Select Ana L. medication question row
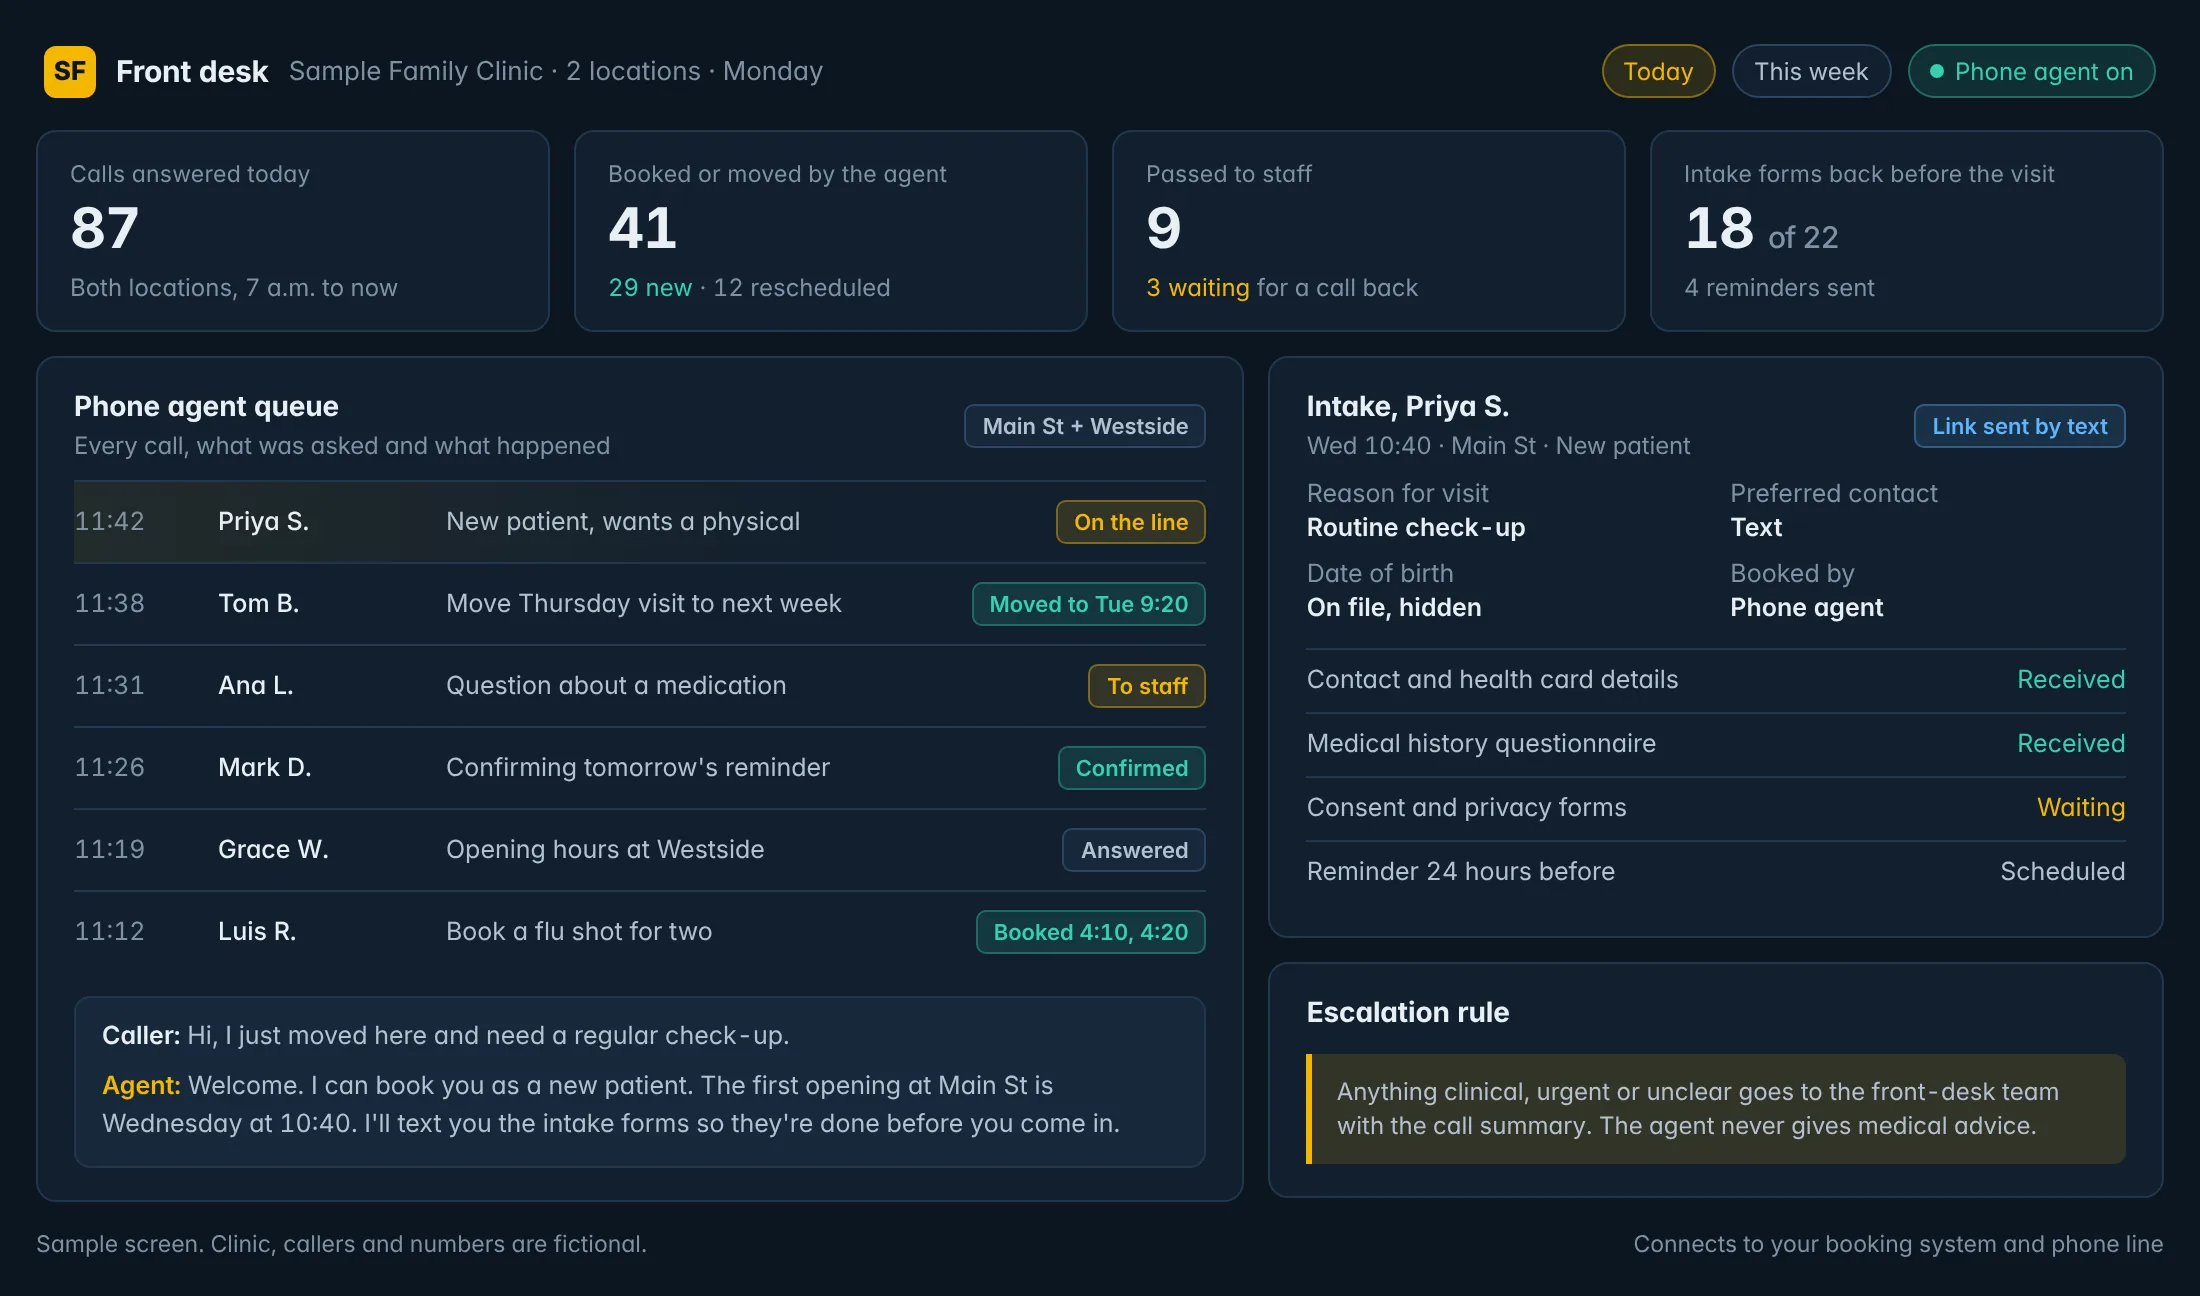The image size is (2200, 1296). pos(640,686)
